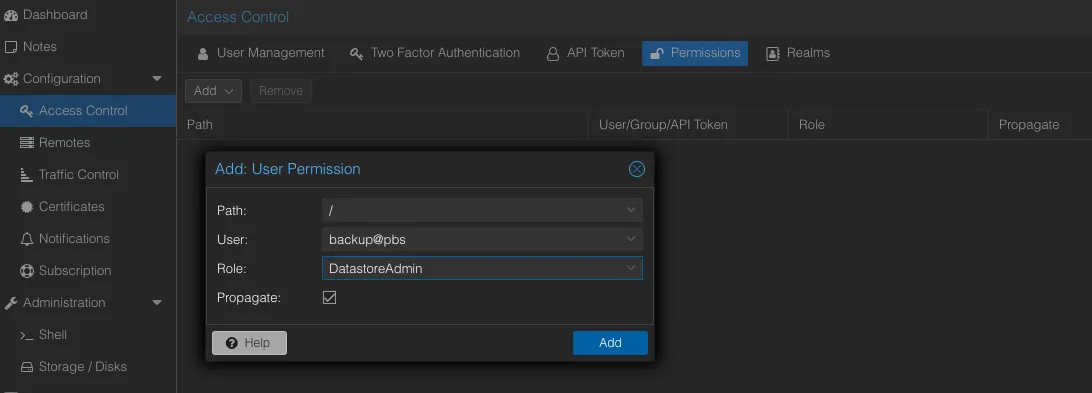Image resolution: width=1092 pixels, height=393 pixels.
Task: Click the Remotes server icon
Action: click(x=26, y=143)
